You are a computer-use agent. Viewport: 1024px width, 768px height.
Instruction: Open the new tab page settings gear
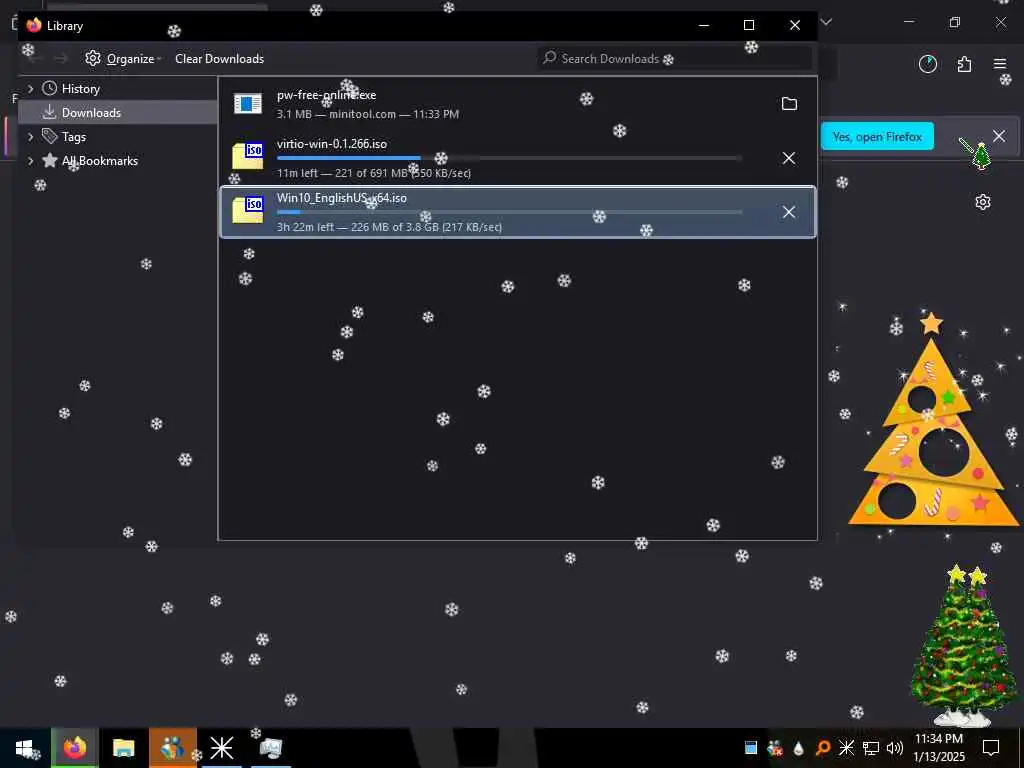(983, 202)
